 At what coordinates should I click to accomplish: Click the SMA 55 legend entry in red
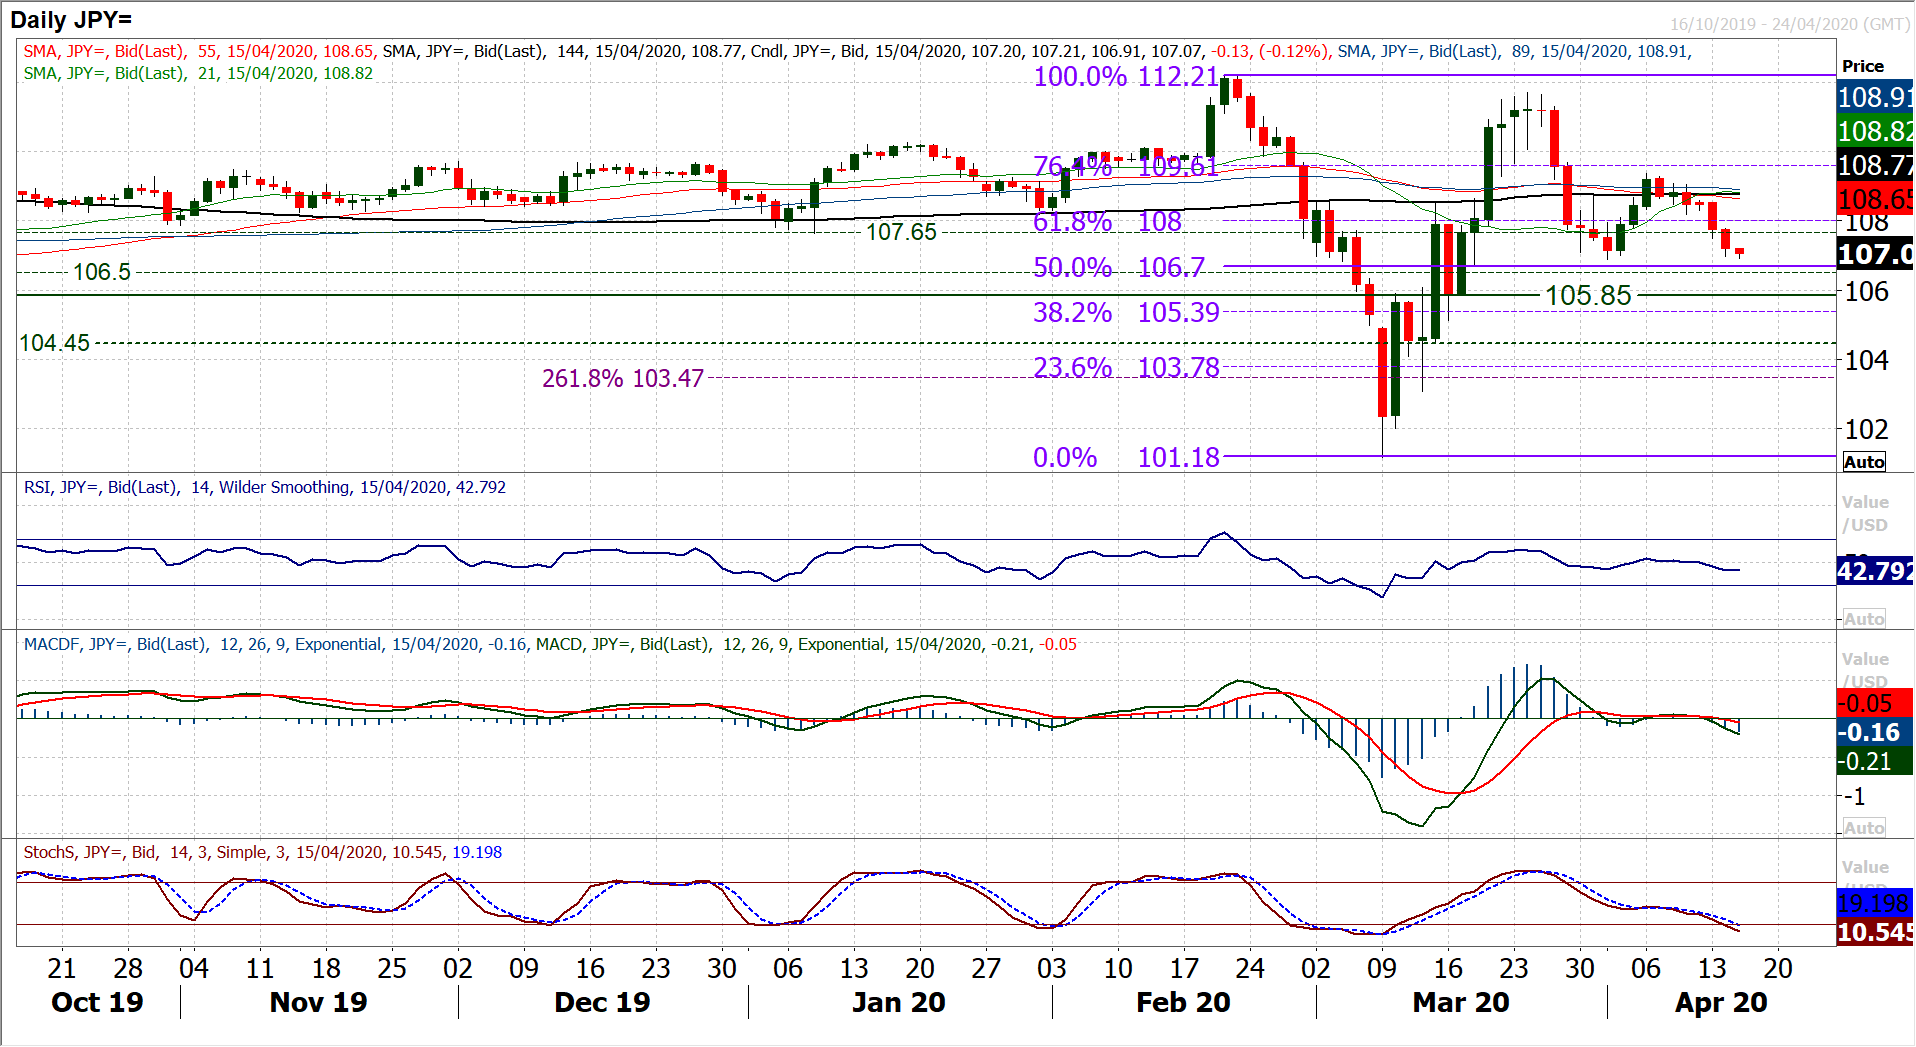coord(199,51)
